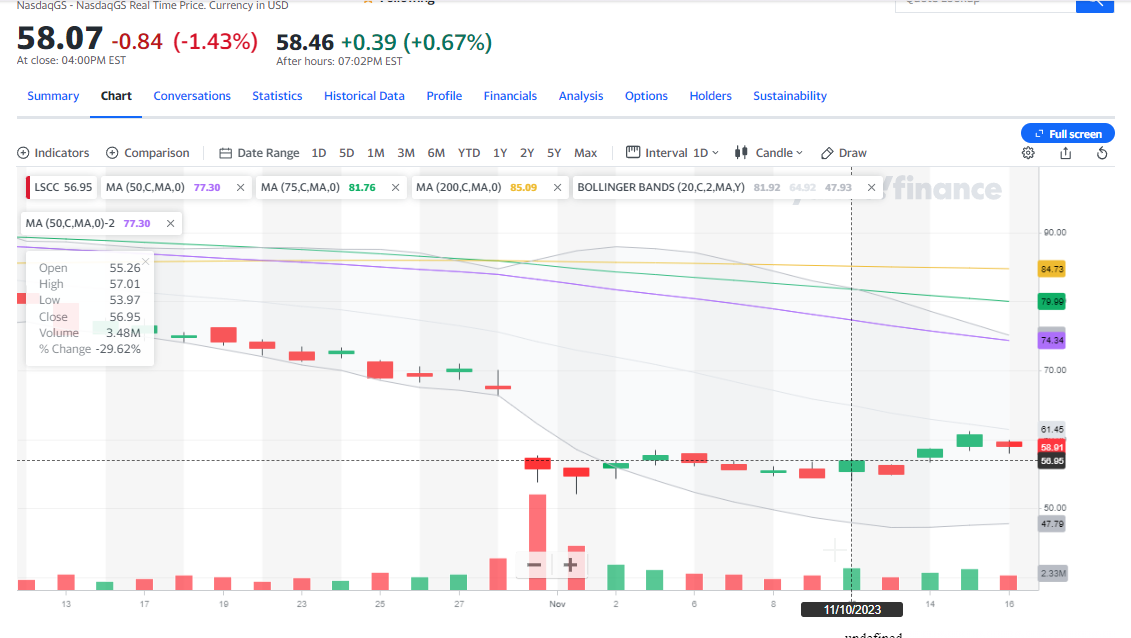This screenshot has width=1131, height=638.
Task: Expand the Candle chart type dropdown
Action: pyautogui.click(x=768, y=153)
